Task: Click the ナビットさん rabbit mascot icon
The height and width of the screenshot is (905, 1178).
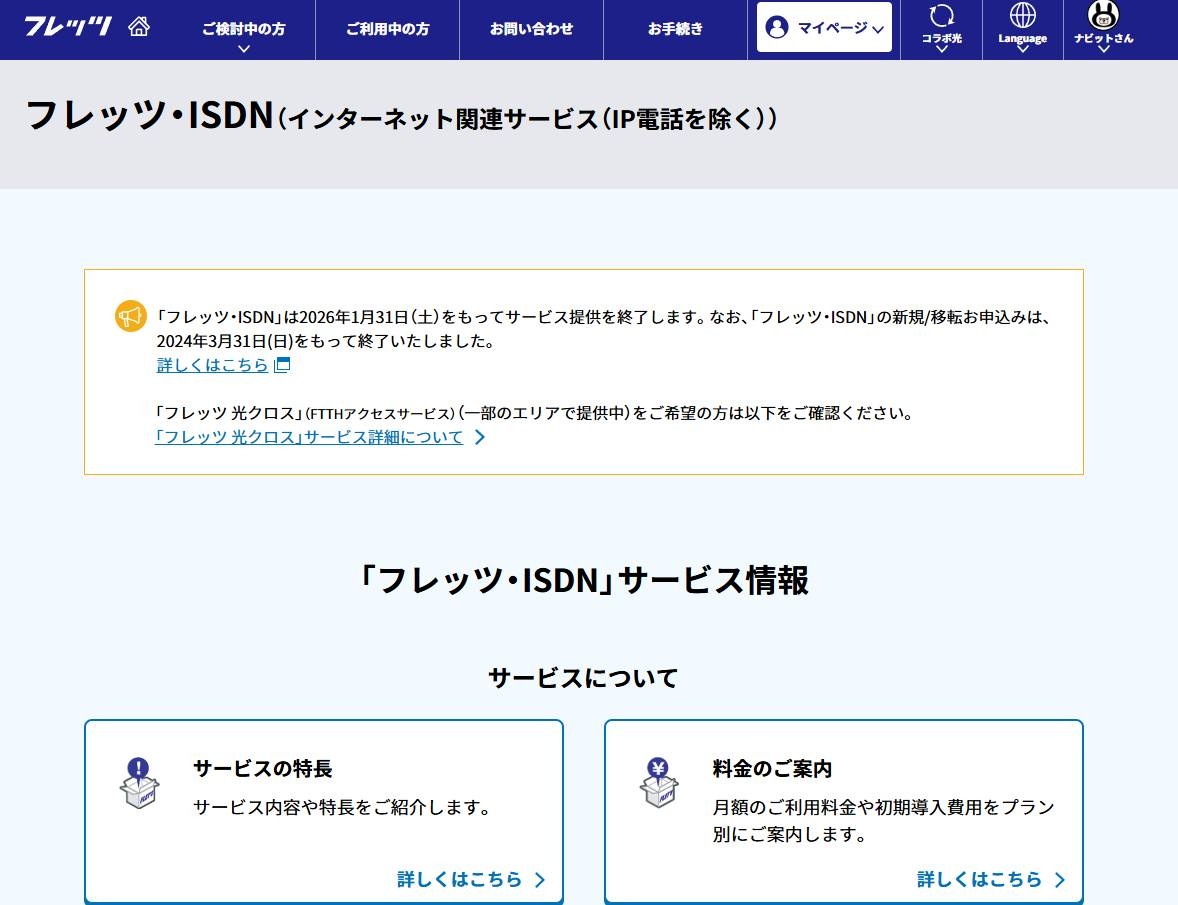Action: (x=1103, y=15)
